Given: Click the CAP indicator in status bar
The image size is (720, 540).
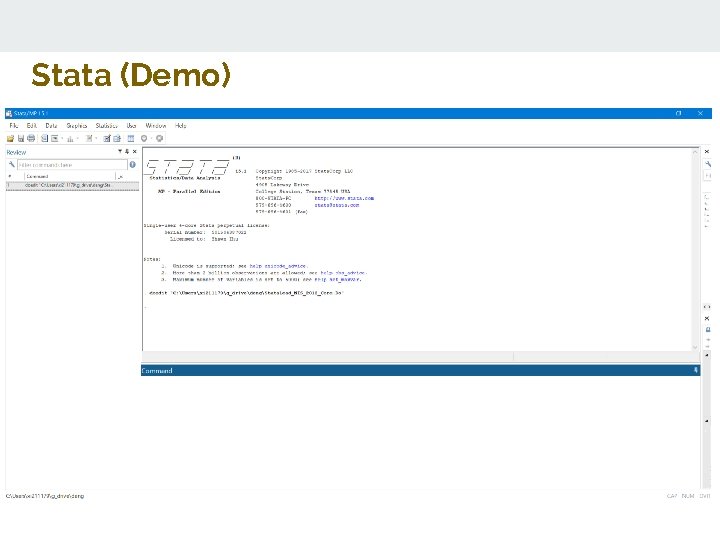Looking at the screenshot, I should coord(672,496).
